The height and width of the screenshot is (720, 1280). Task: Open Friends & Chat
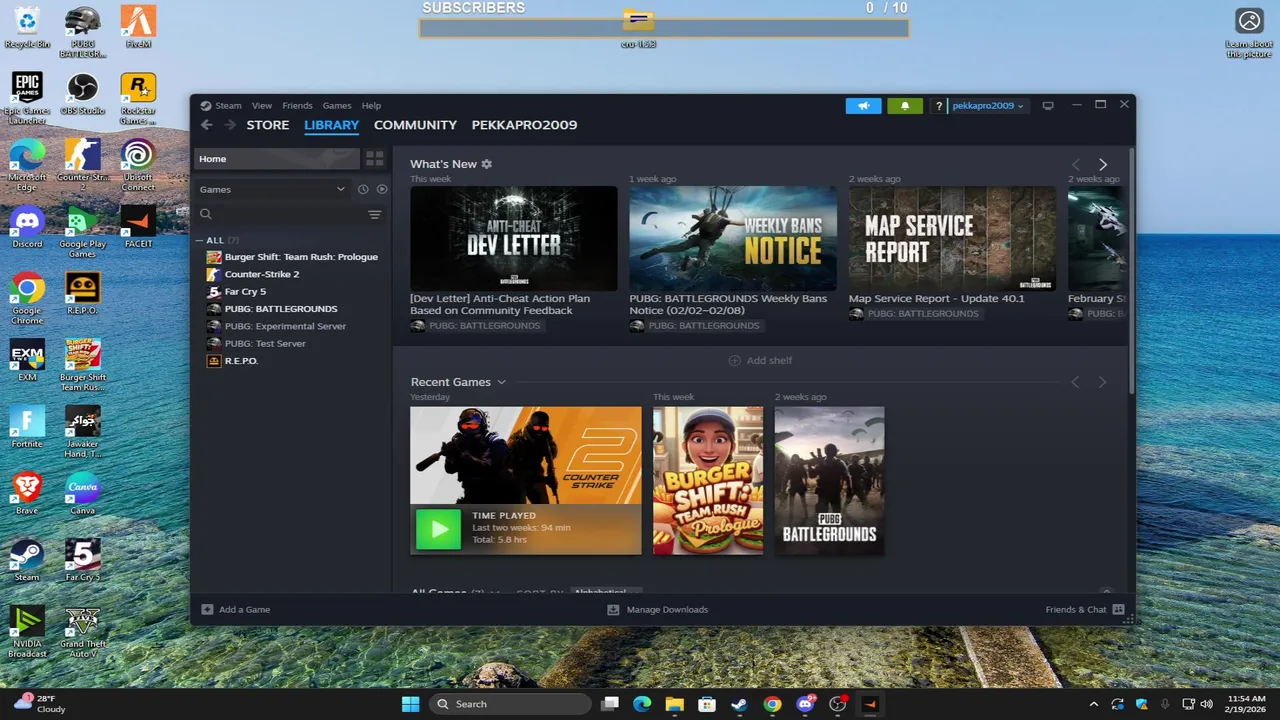pos(1085,609)
